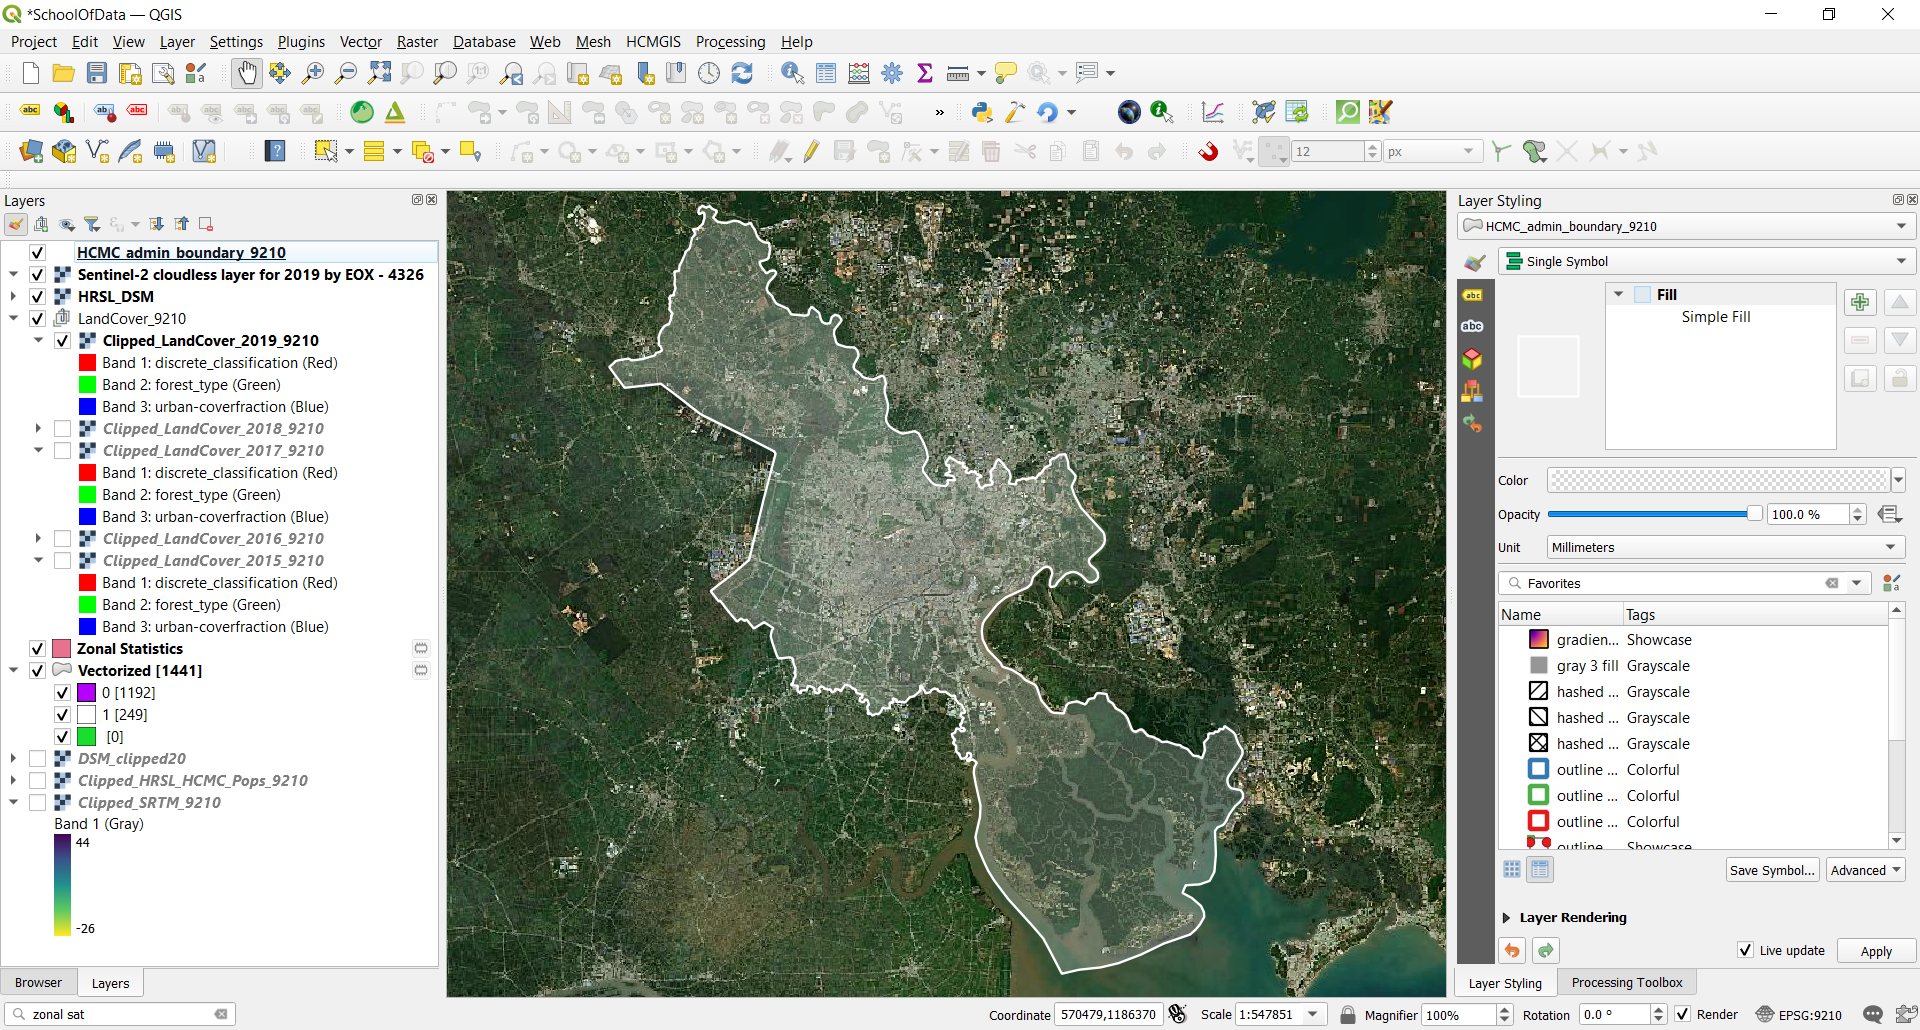This screenshot has width=1920, height=1030.
Task: Select the Pan Map hand tool
Action: pyautogui.click(x=246, y=73)
